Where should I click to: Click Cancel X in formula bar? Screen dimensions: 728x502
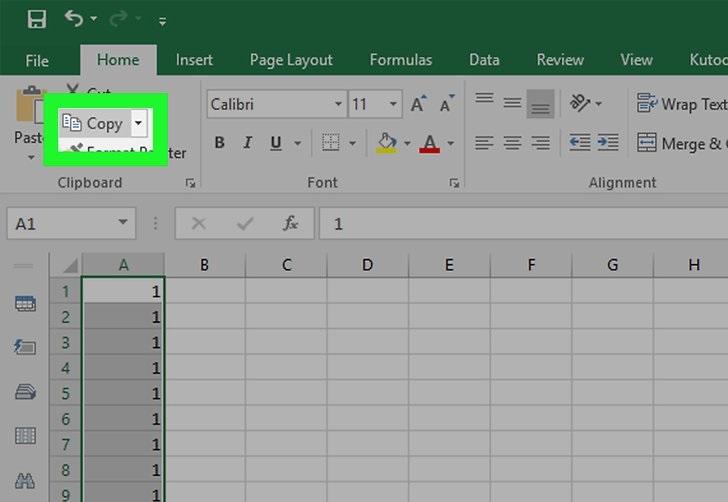[199, 224]
